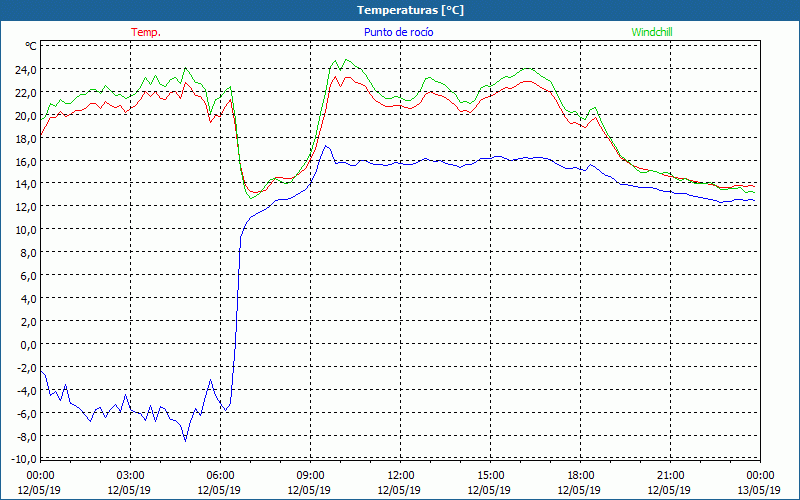800x500 pixels.
Task: Click the 12,0 y-axis value
Action: 26,207
